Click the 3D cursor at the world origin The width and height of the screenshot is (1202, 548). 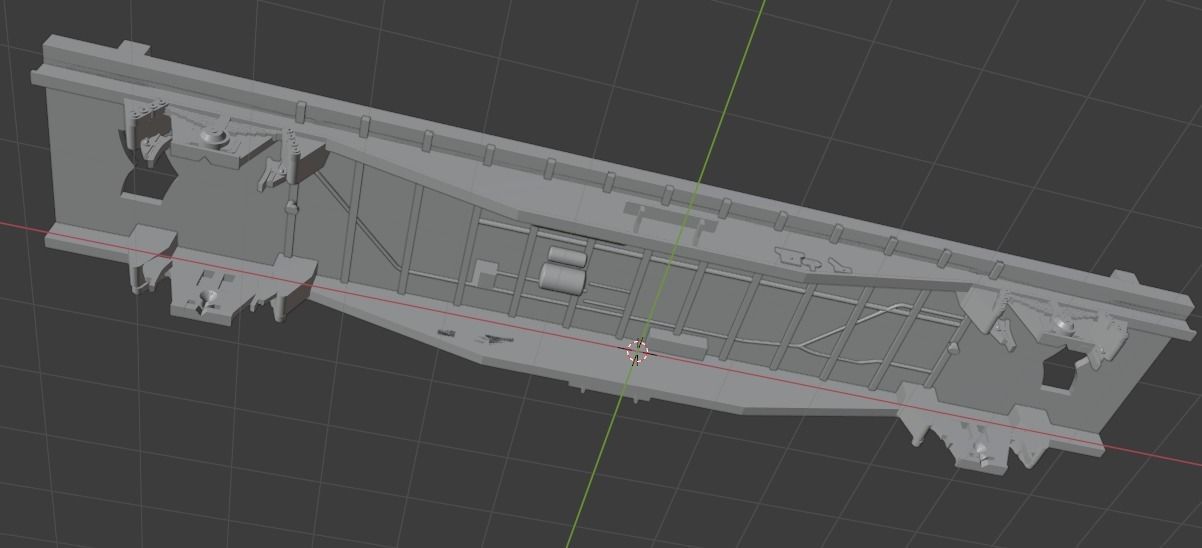[637, 351]
